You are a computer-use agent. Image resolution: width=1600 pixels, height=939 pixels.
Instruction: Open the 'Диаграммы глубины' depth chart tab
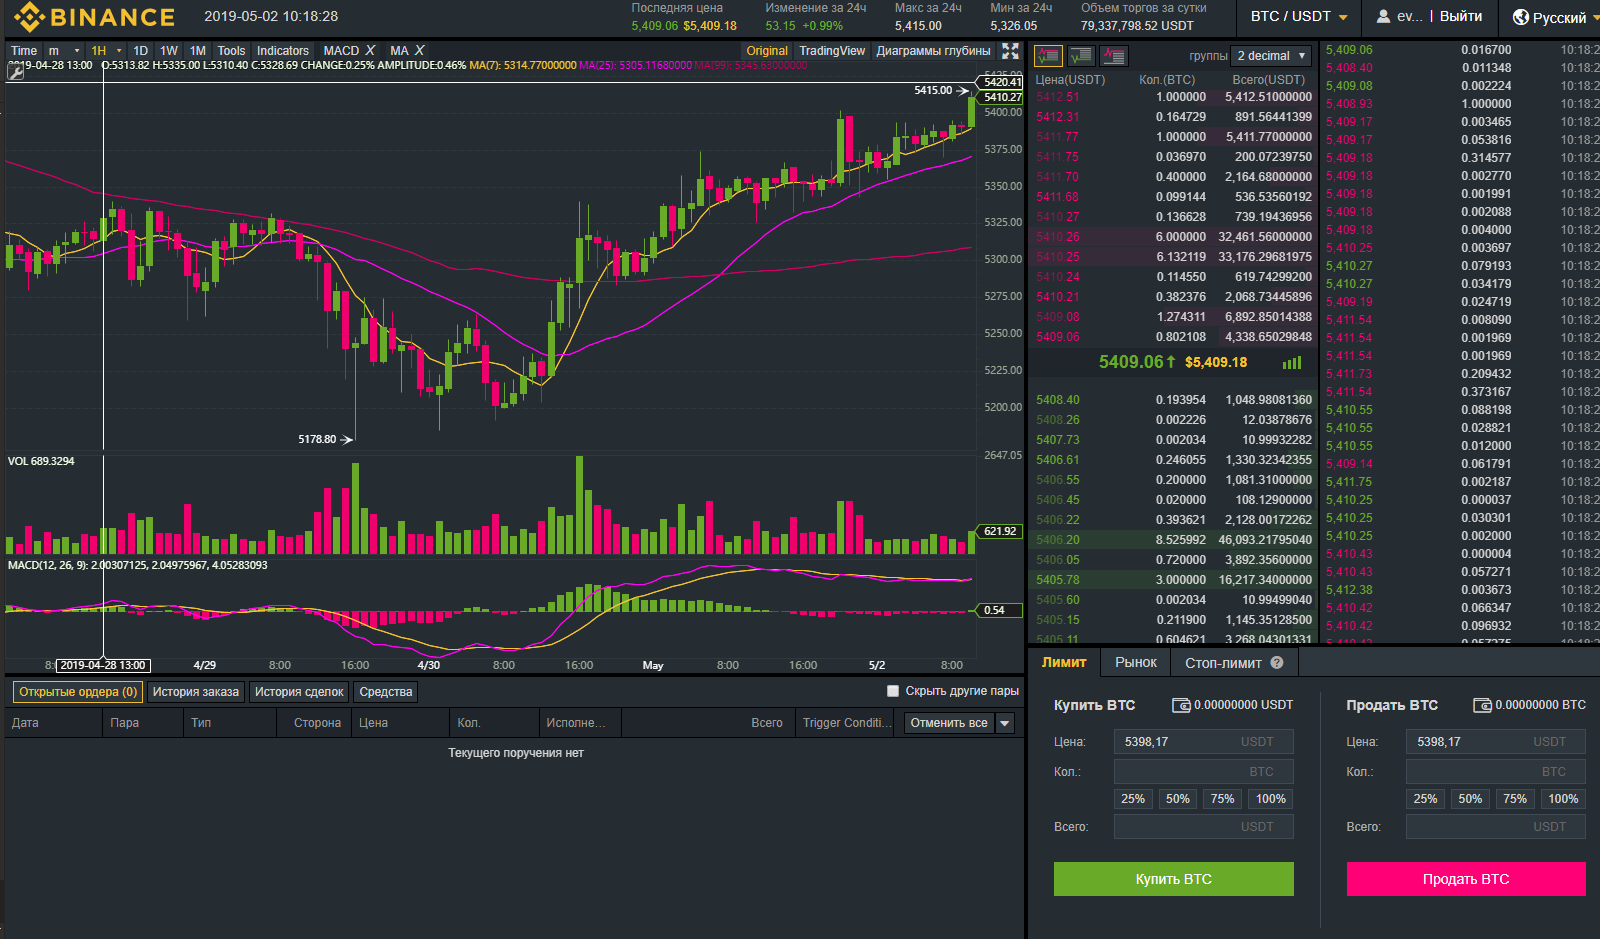pyautogui.click(x=933, y=51)
